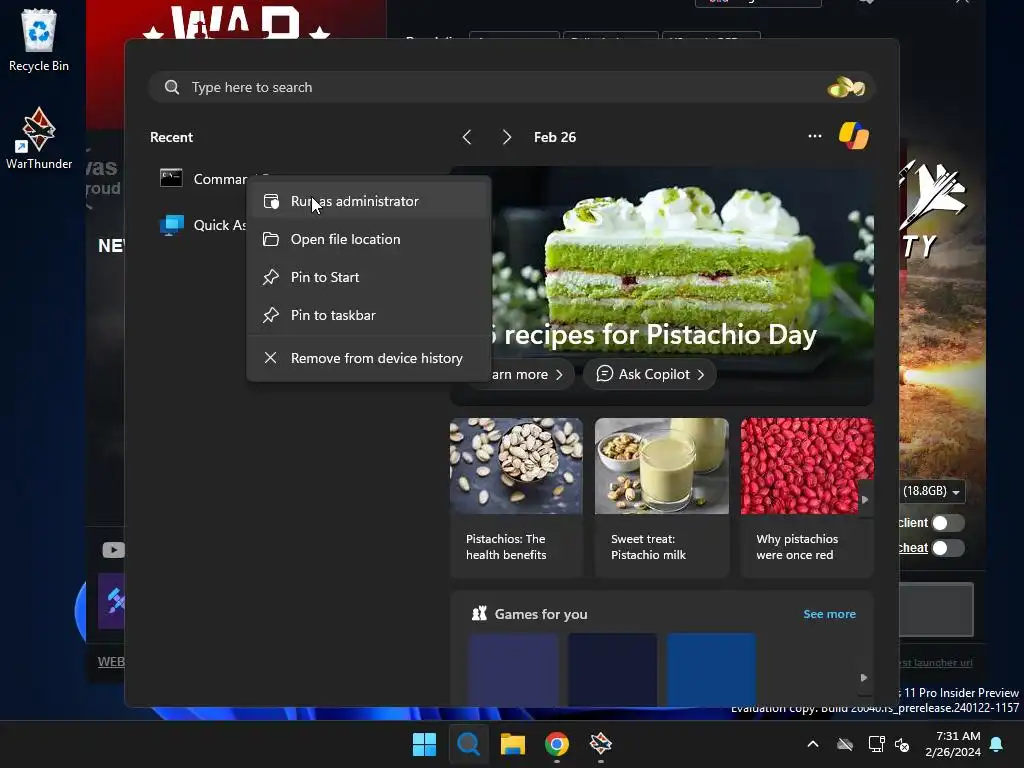Click Remove from device history
Viewport: 1024px width, 768px height.
(368, 358)
